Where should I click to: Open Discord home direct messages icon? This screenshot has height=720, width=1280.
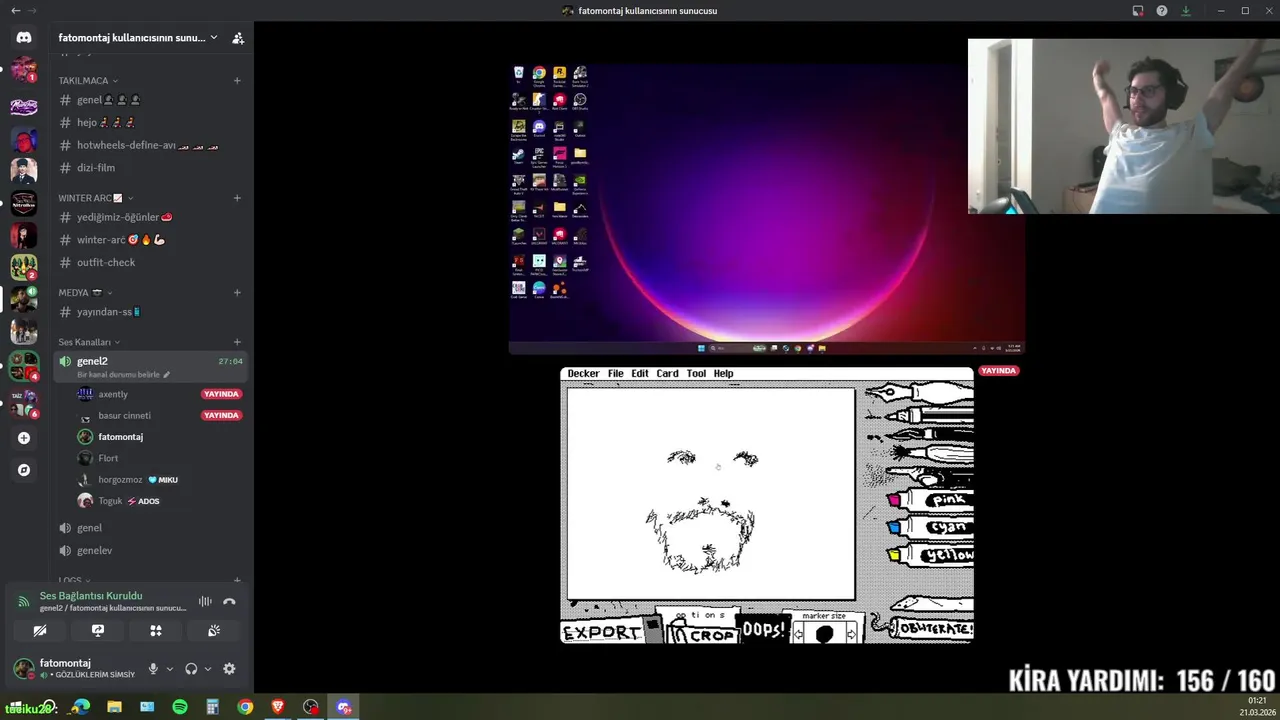click(x=24, y=37)
